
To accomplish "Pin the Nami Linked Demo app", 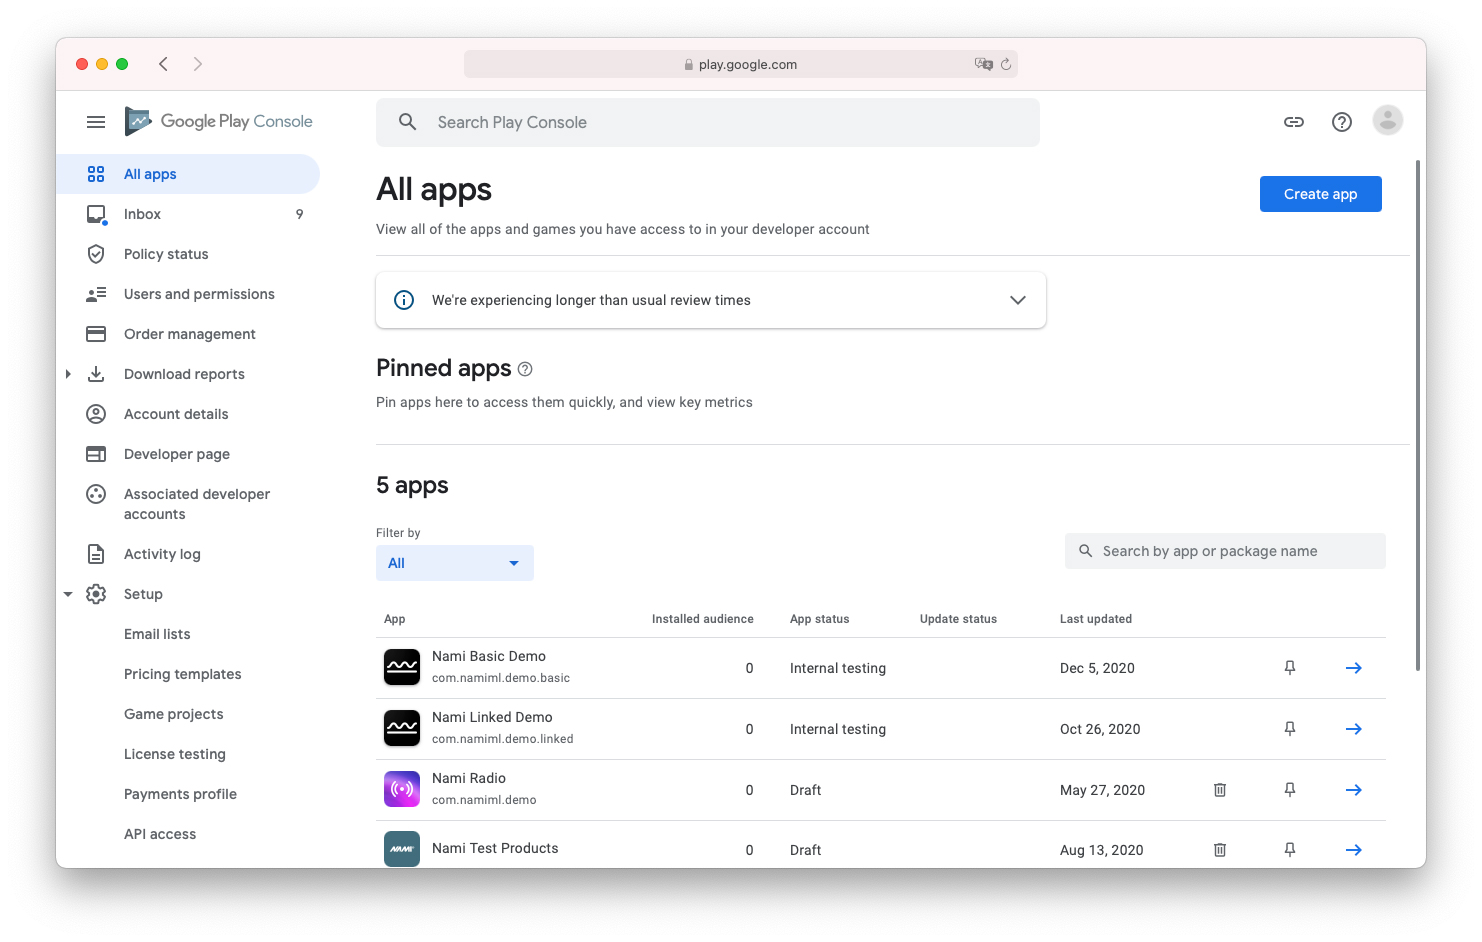I will coord(1290,729).
